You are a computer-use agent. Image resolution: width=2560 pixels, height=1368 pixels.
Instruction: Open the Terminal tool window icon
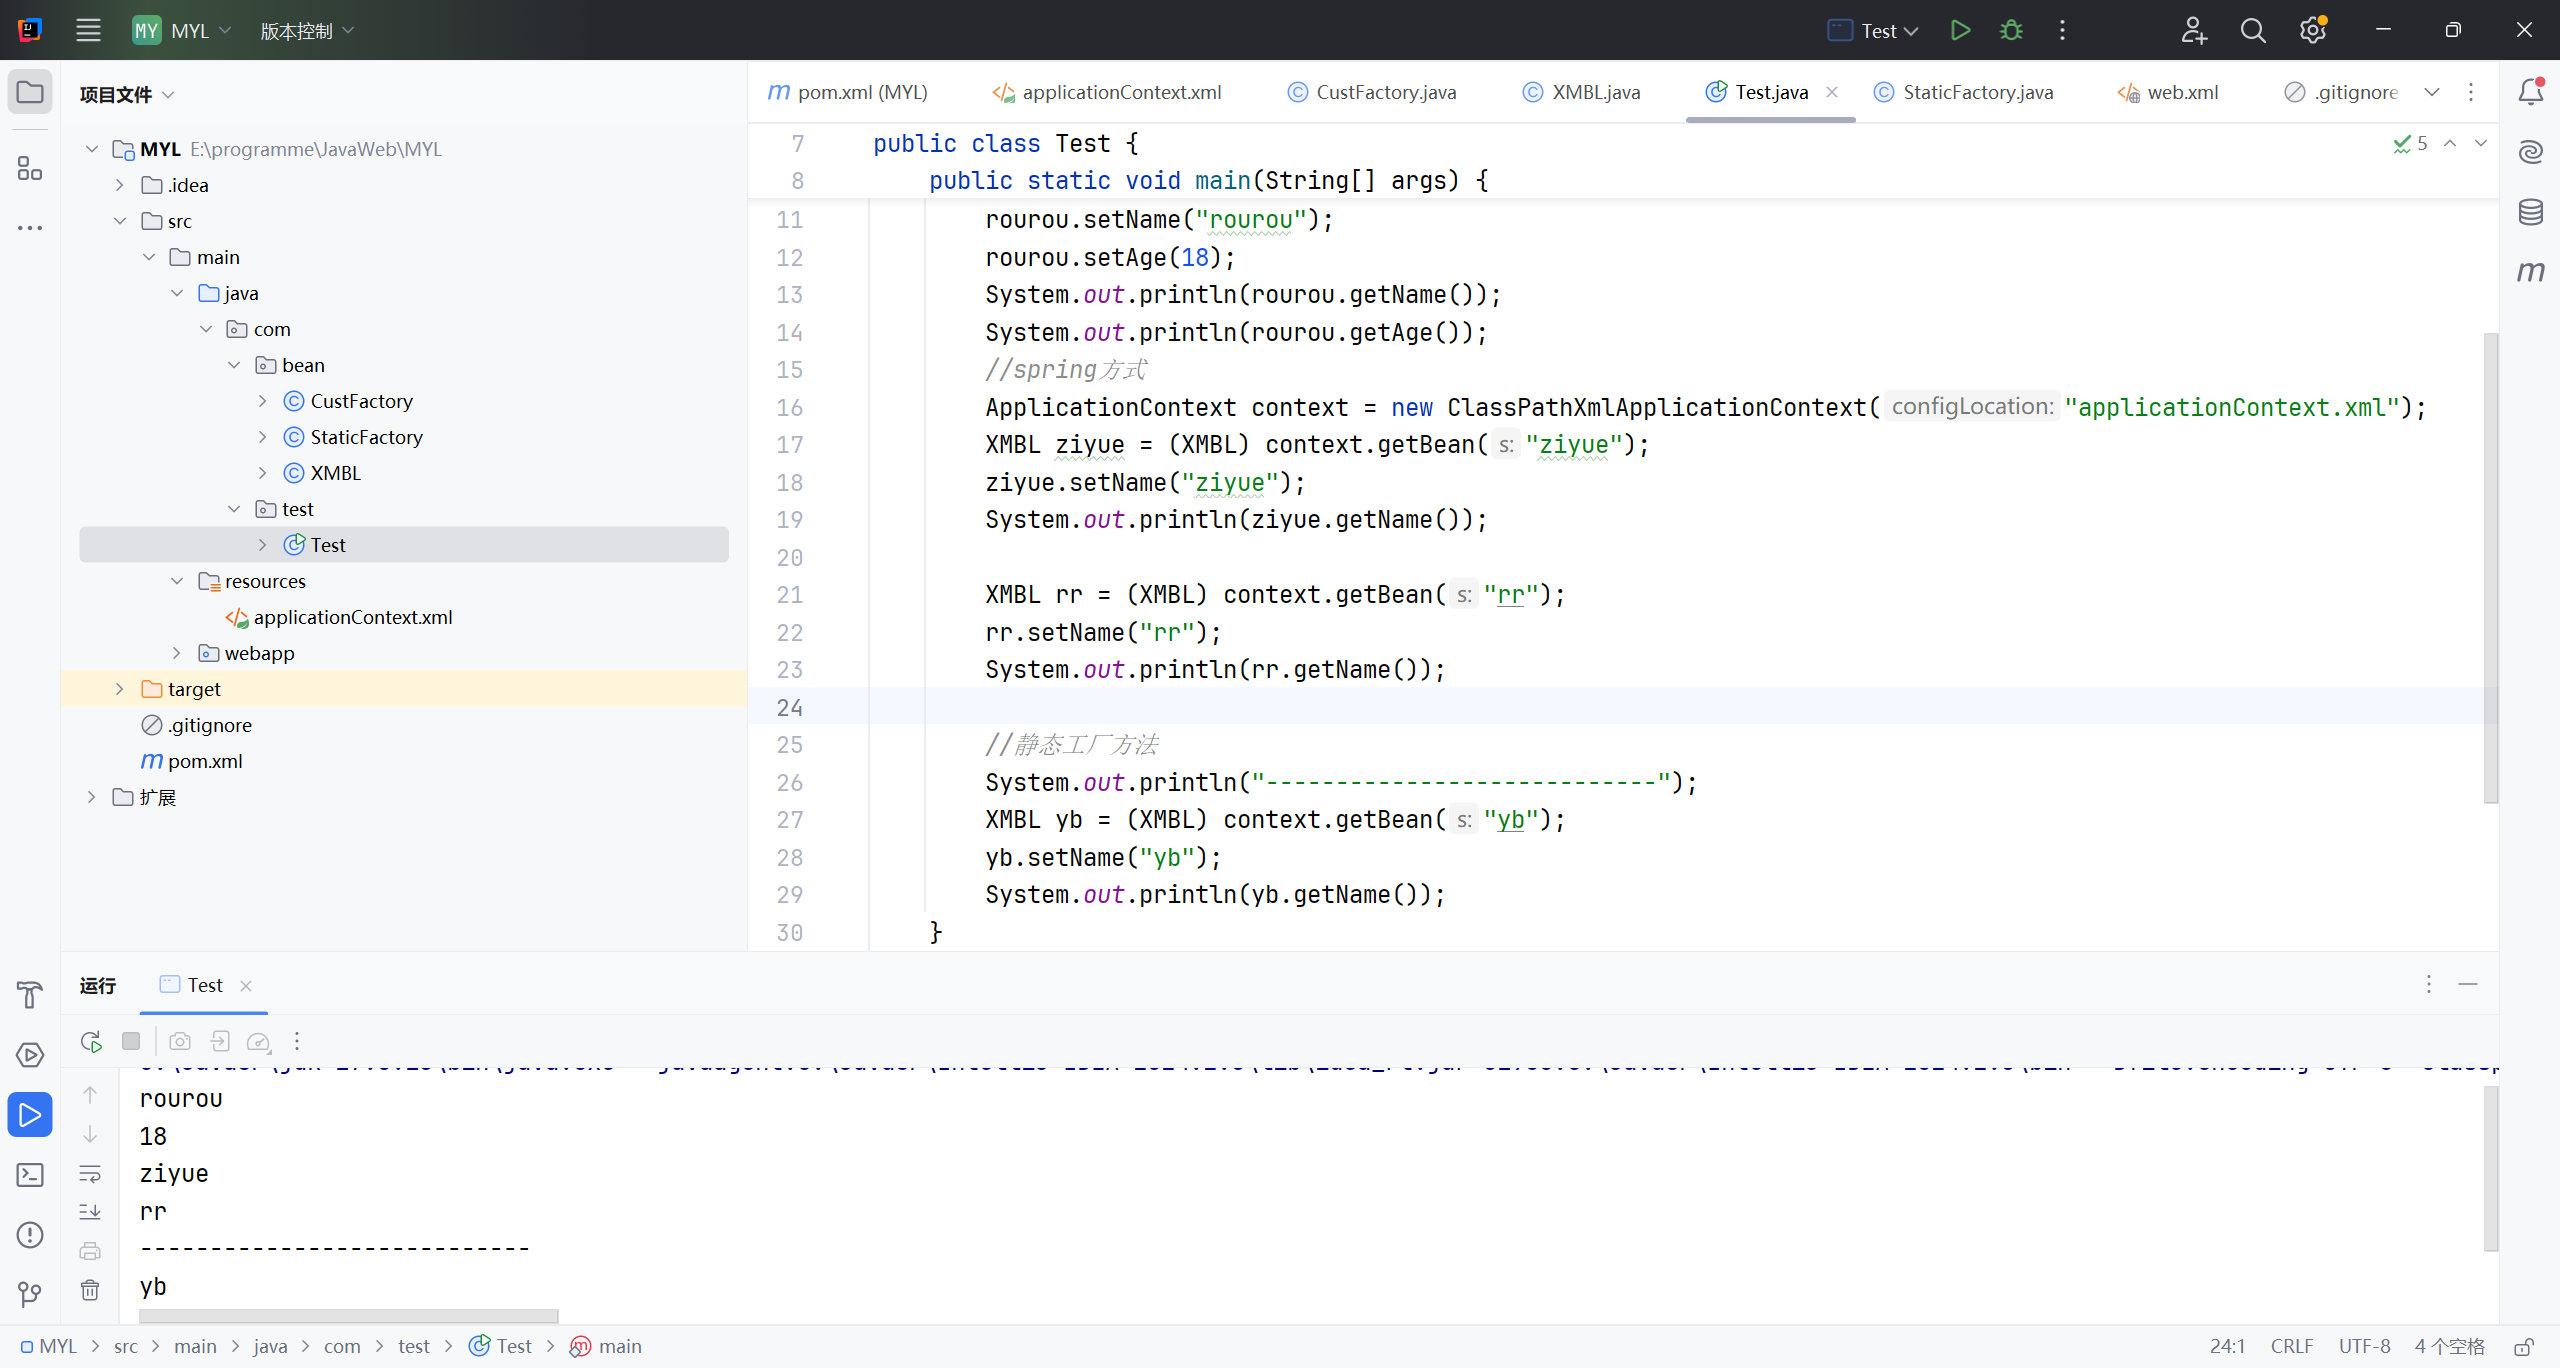pos(30,1175)
